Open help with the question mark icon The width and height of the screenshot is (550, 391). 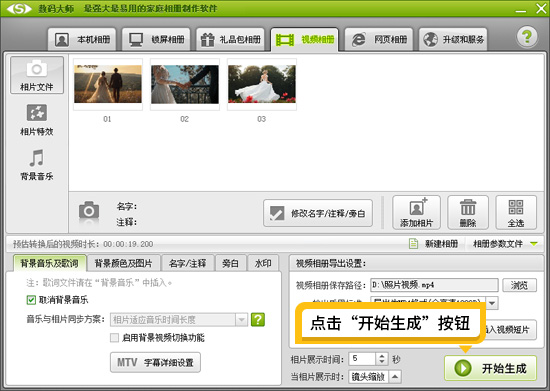click(x=526, y=37)
